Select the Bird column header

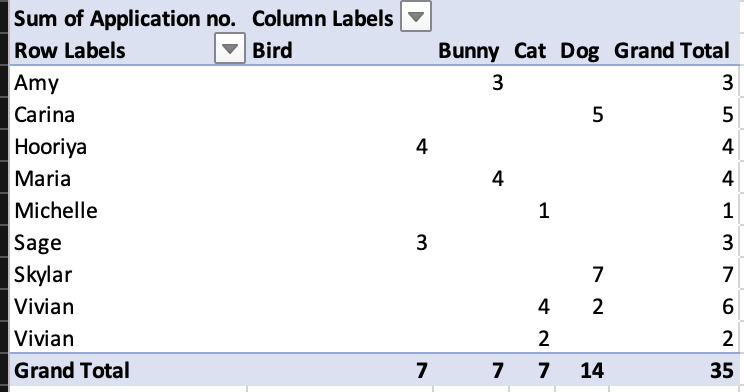click(x=272, y=50)
